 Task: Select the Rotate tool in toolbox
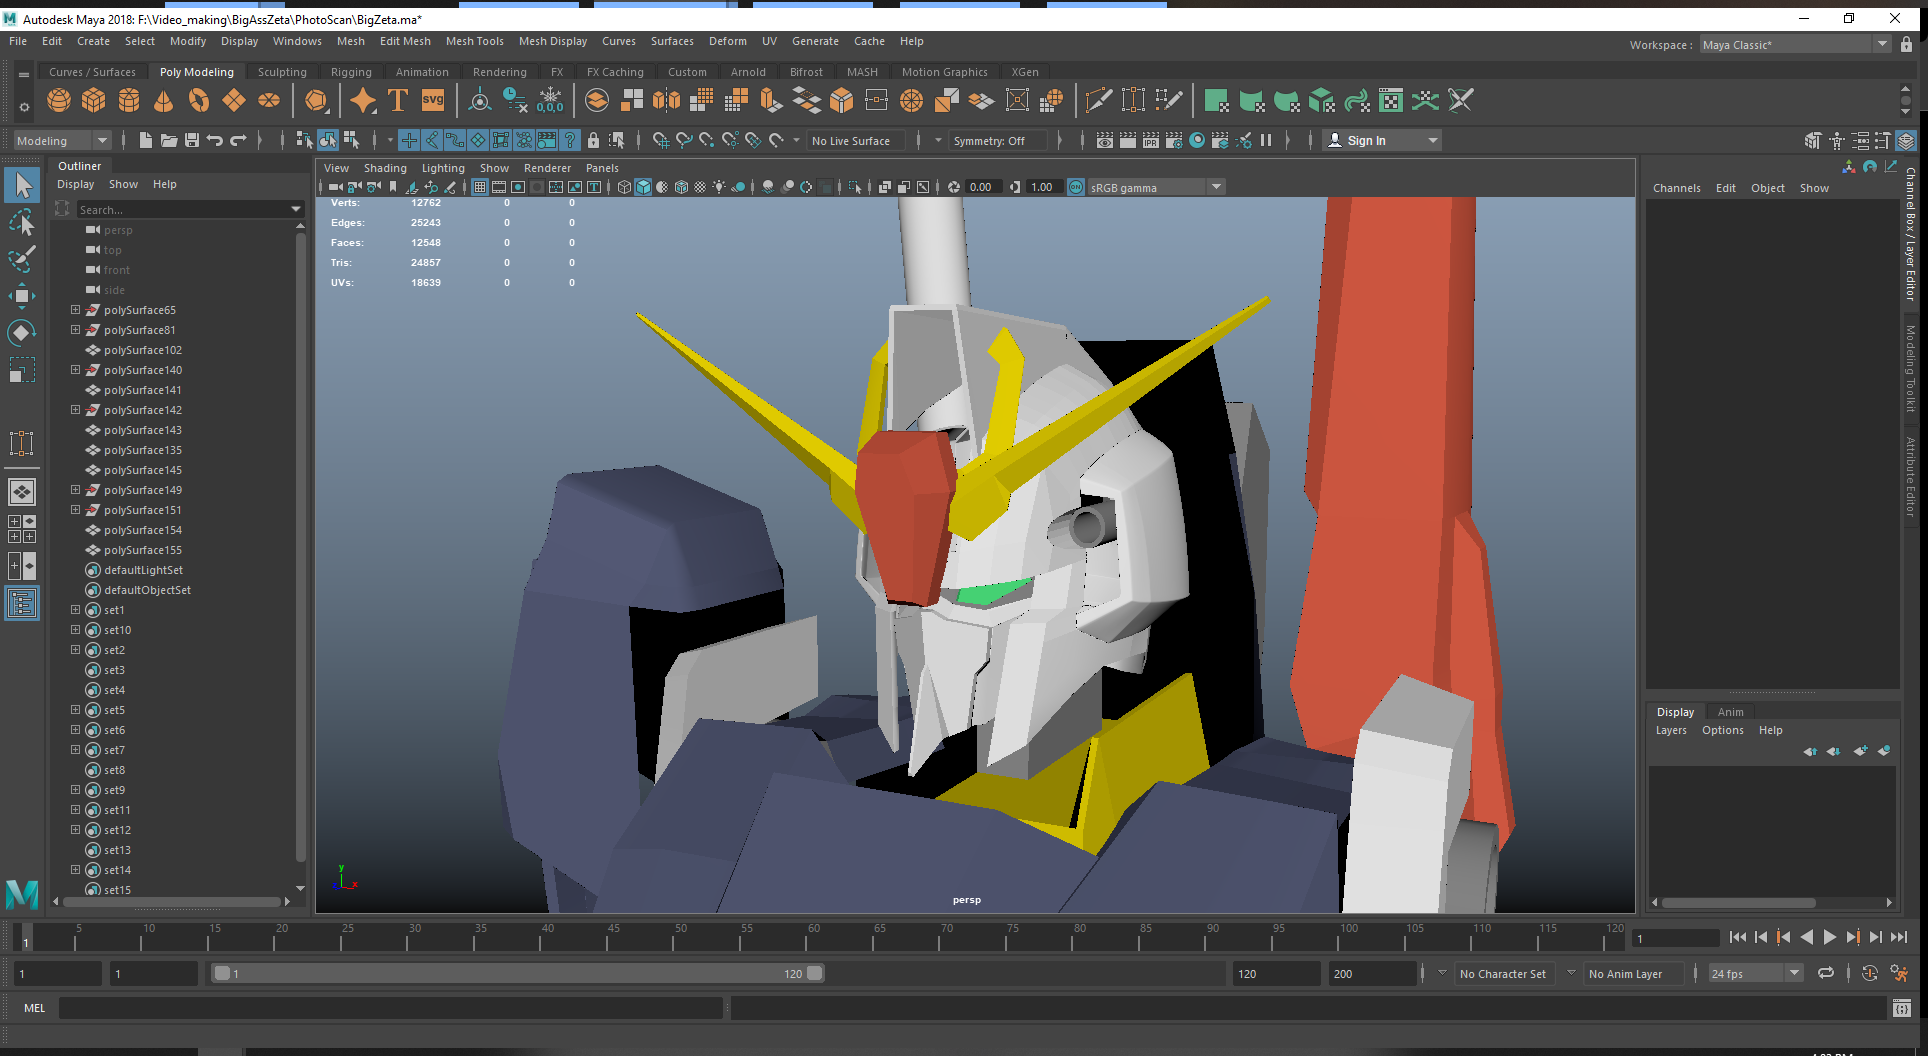[x=22, y=332]
